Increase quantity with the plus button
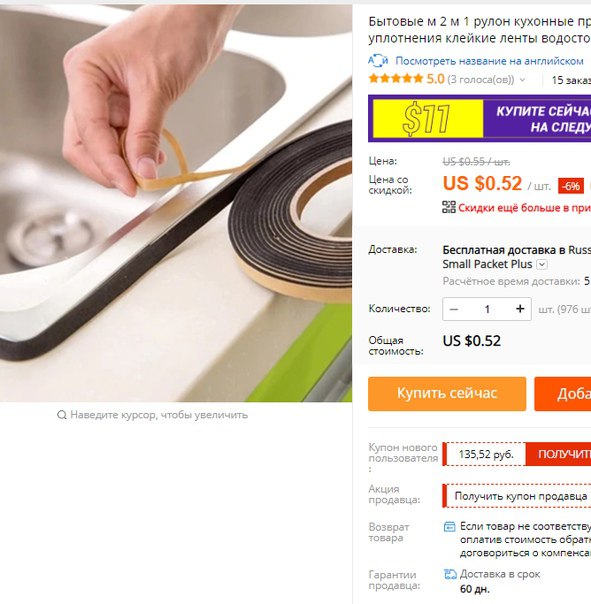Screen dimensions: 591x604 (520, 309)
